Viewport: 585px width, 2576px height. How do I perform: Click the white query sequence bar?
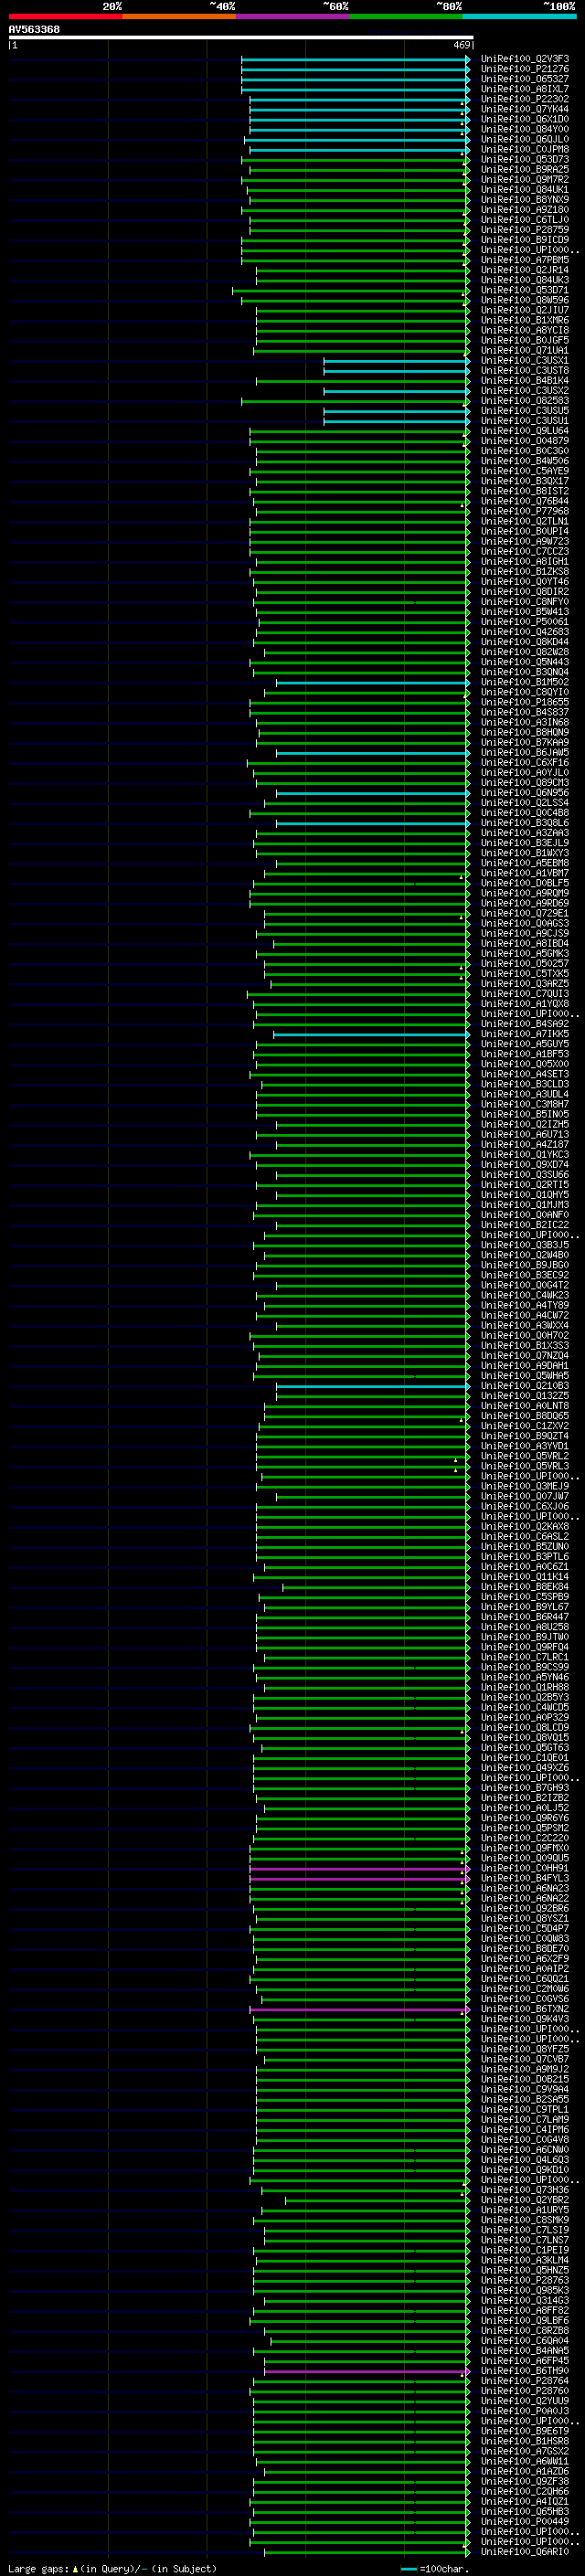(241, 38)
